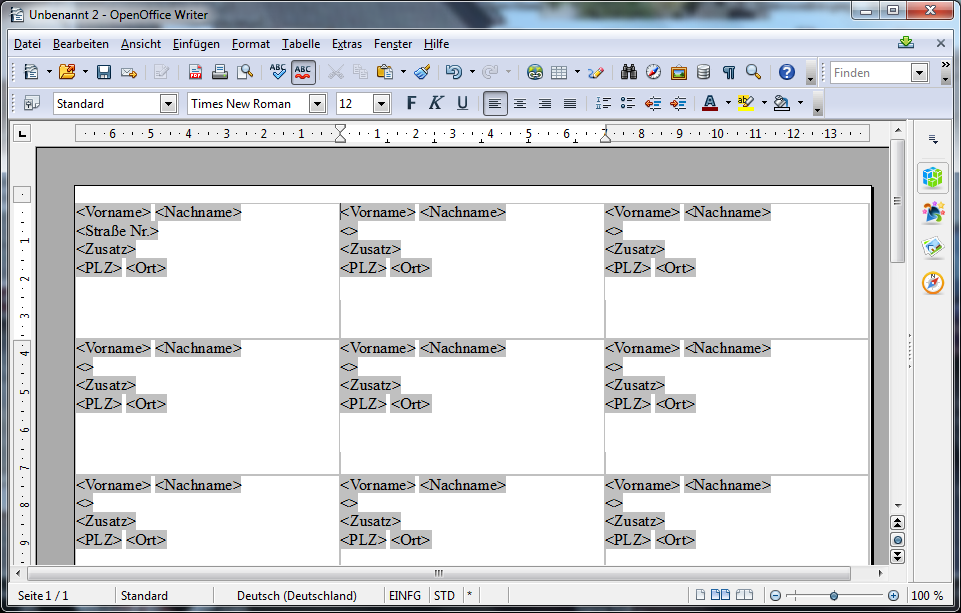Expand the Standard paragraph style dropdown
The width and height of the screenshot is (961, 613).
tap(167, 103)
